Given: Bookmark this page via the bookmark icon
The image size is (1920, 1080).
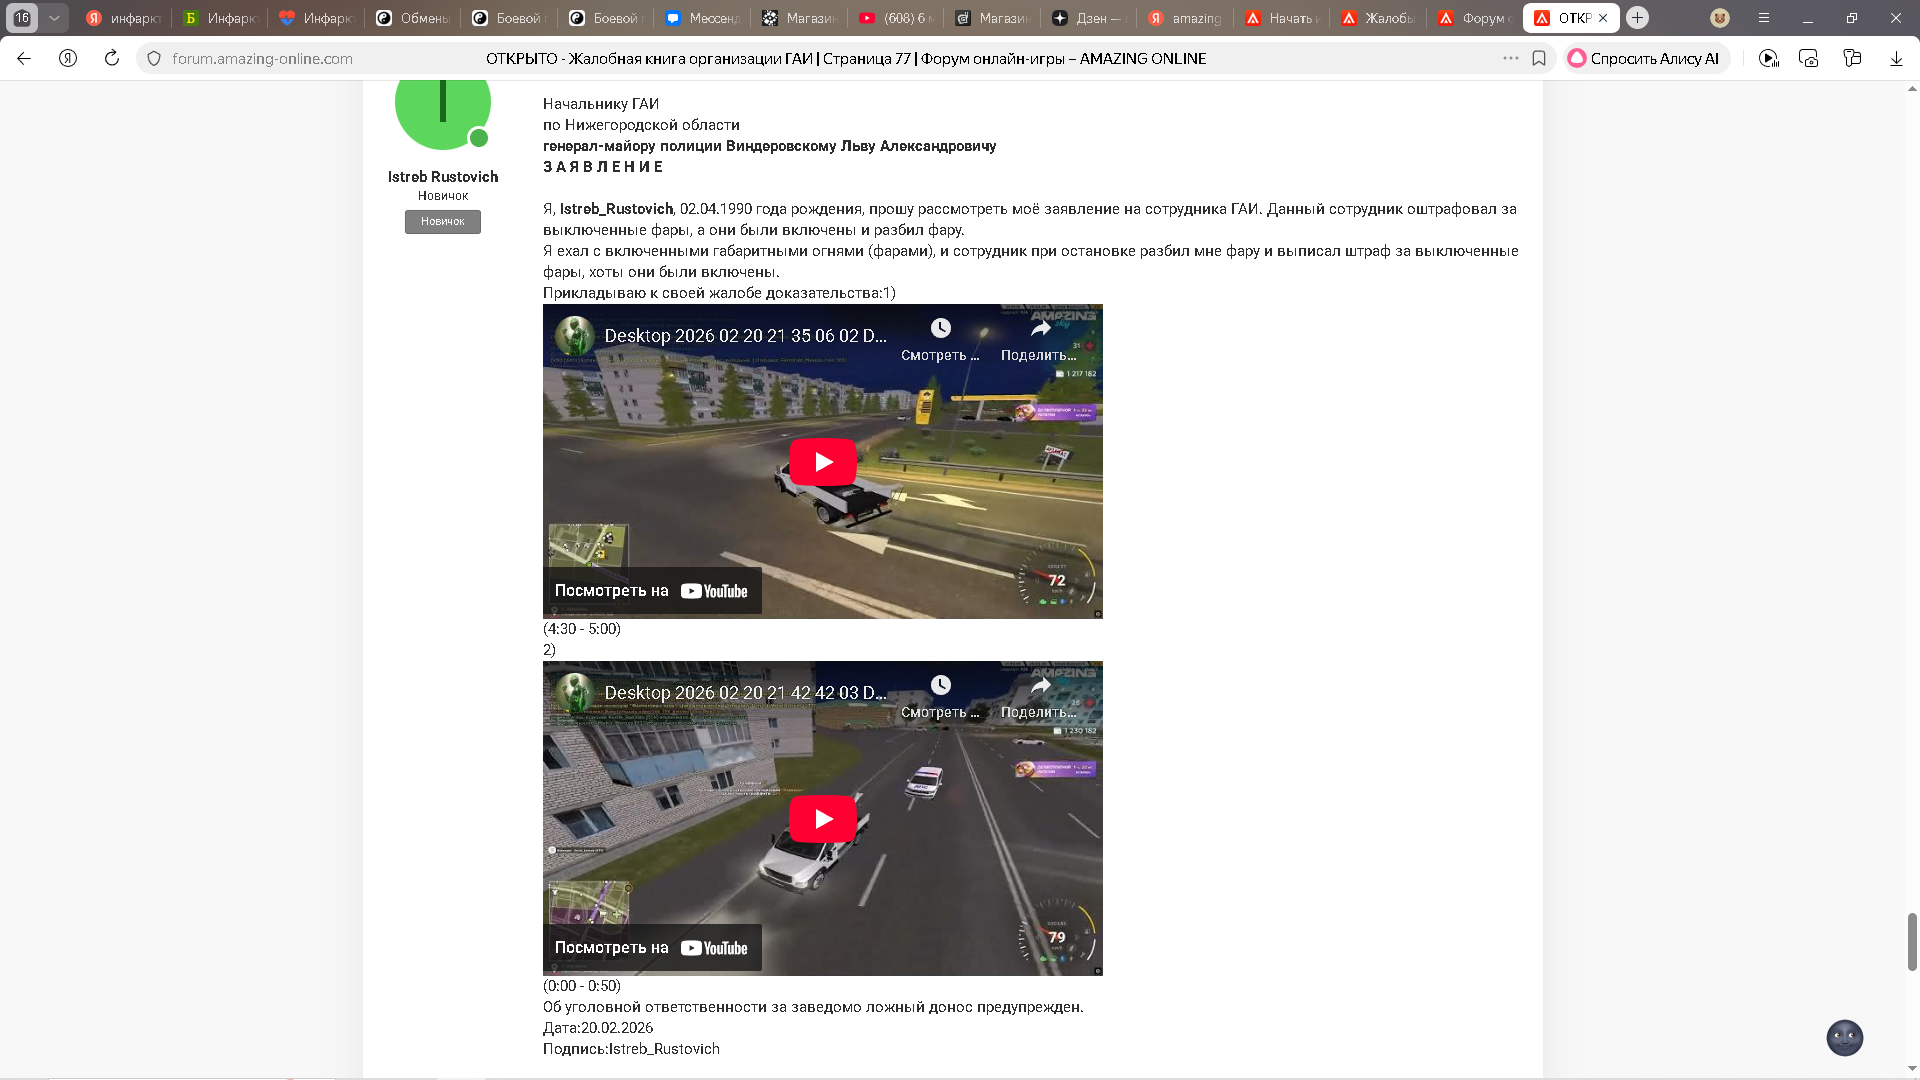Looking at the screenshot, I should (x=1539, y=58).
